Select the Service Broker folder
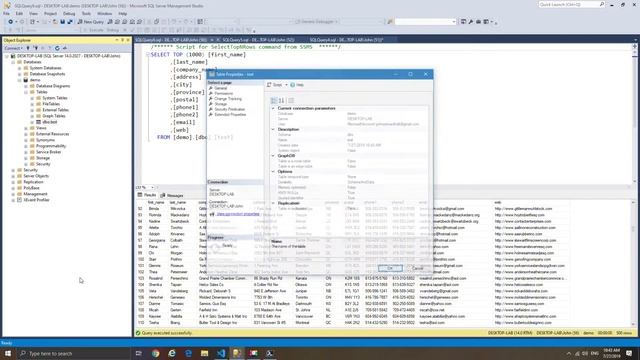 click(x=48, y=152)
